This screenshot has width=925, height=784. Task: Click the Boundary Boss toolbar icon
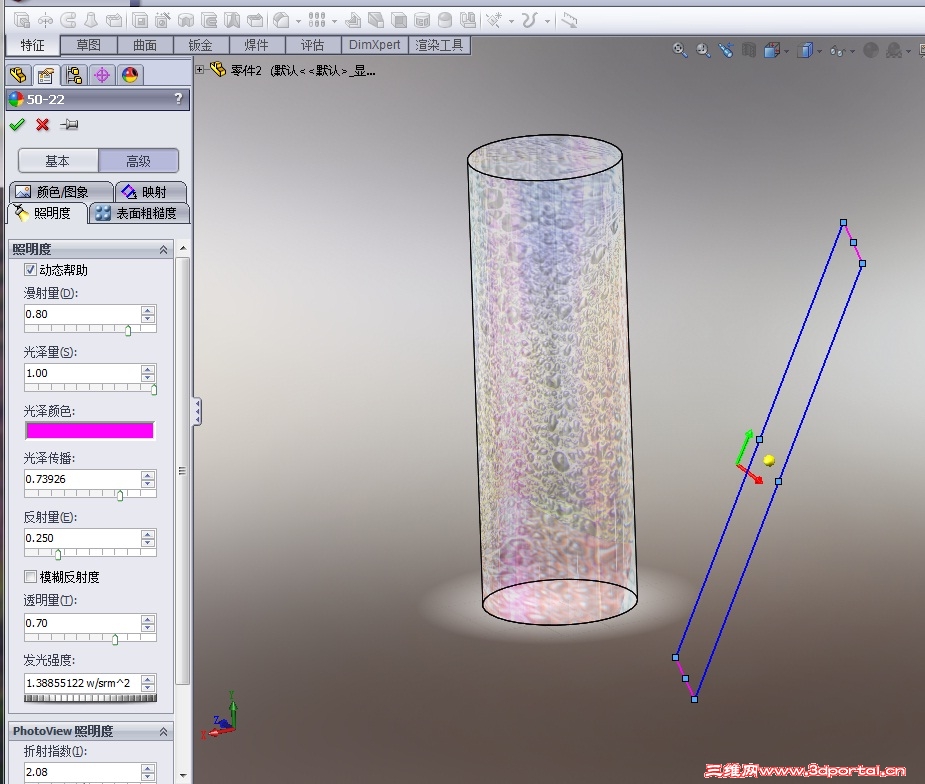[114, 21]
